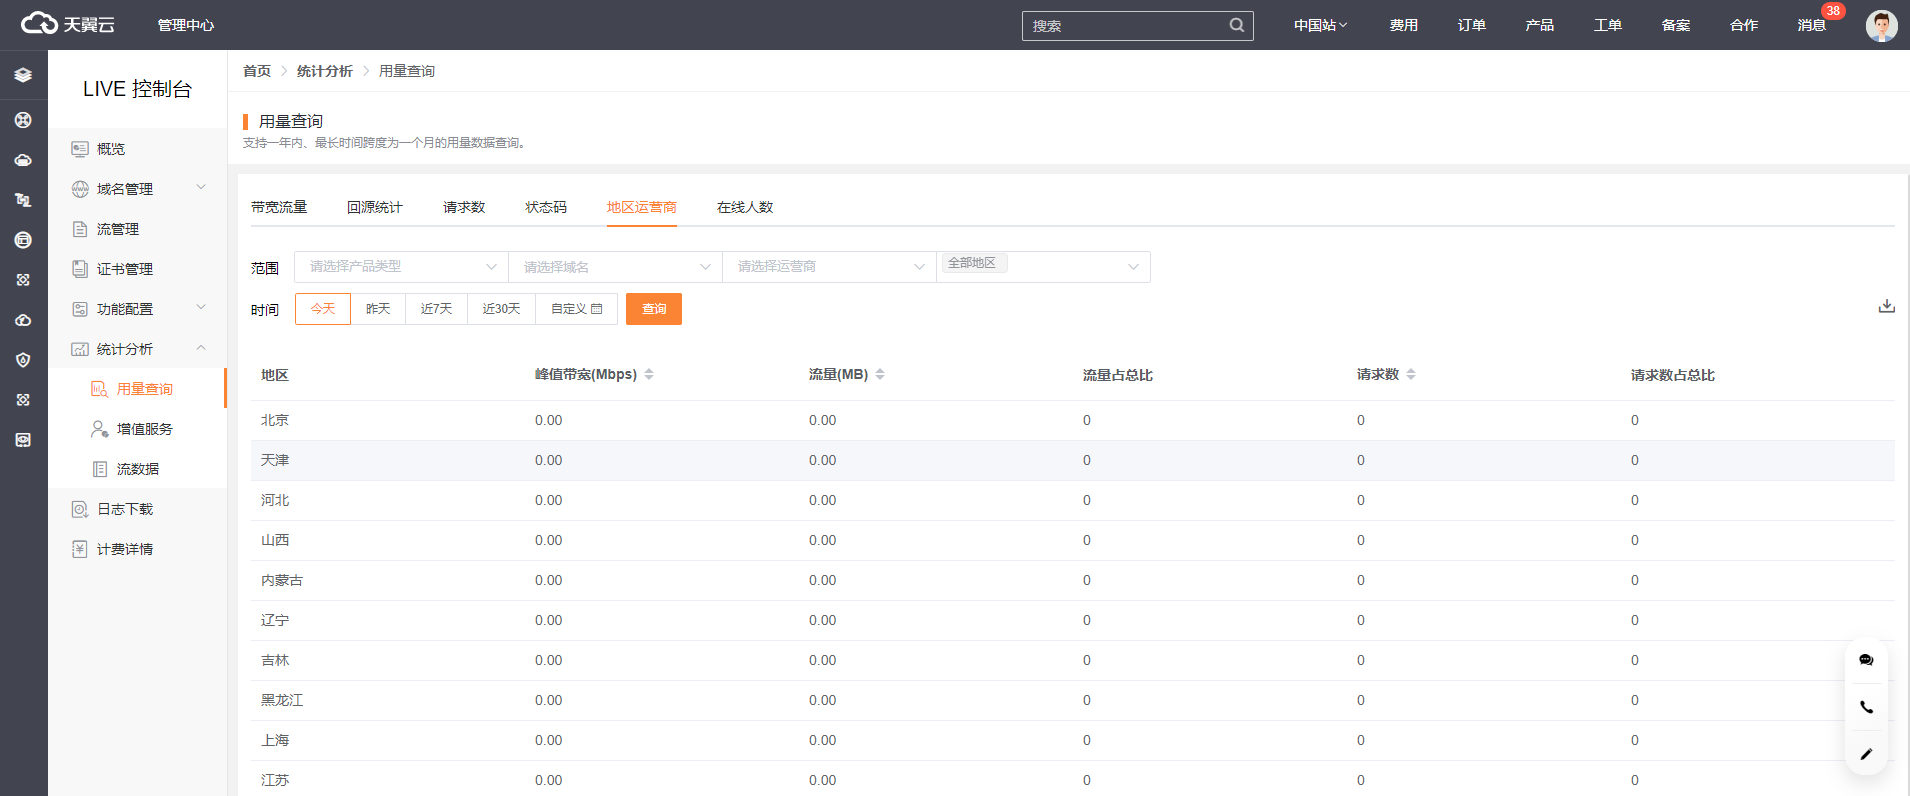Open the 请选择产品类型 dropdown
This screenshot has height=796, width=1910.
(x=402, y=267)
